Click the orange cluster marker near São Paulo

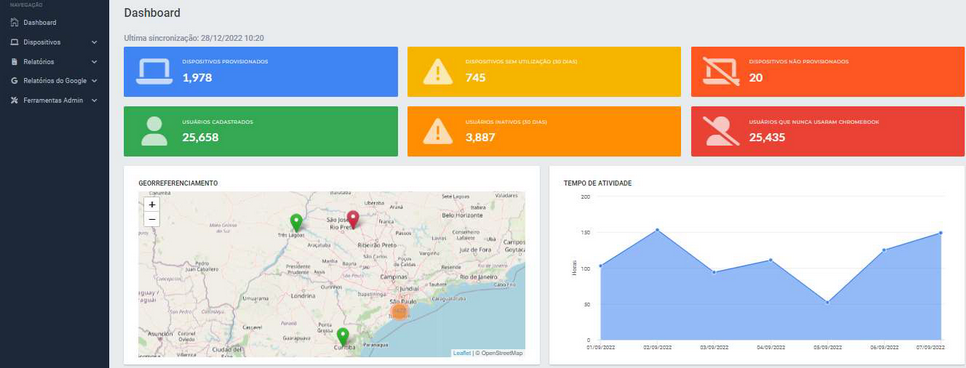(399, 311)
